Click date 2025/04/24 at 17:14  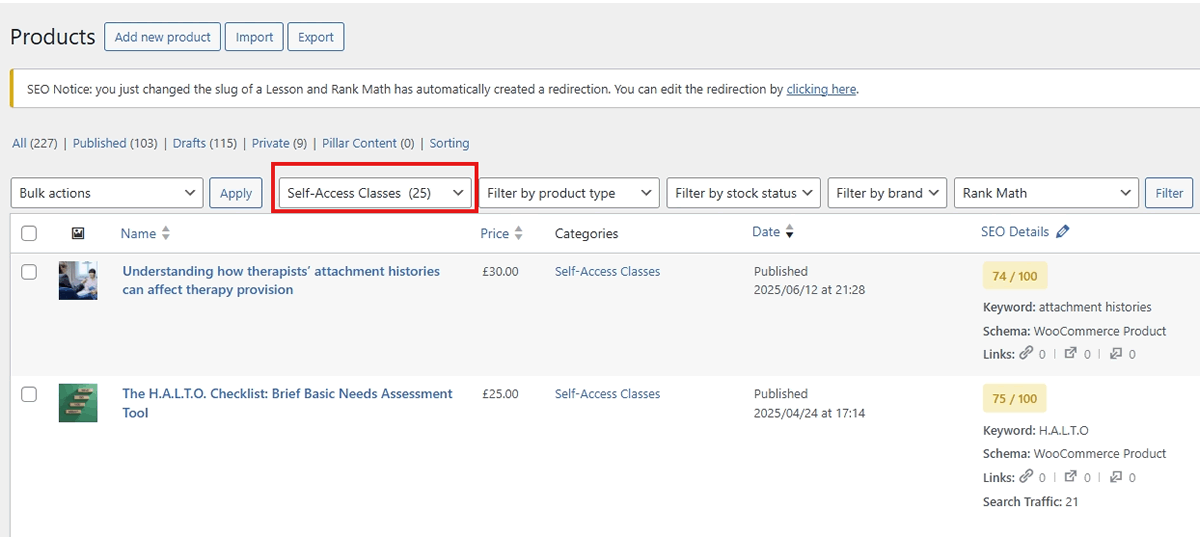[809, 413]
